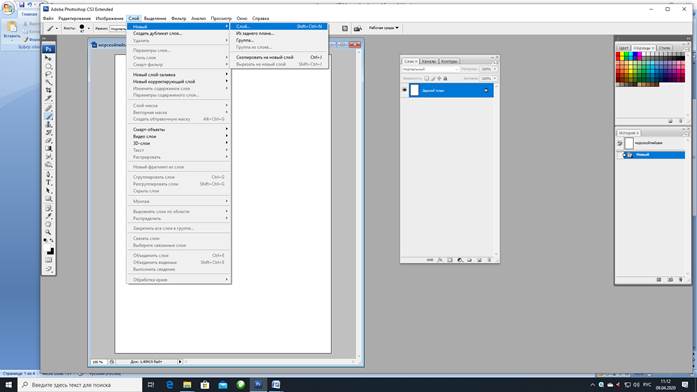The height and width of the screenshot is (392, 697).
Task: Select the Gradient tool
Action: [x=48, y=148]
